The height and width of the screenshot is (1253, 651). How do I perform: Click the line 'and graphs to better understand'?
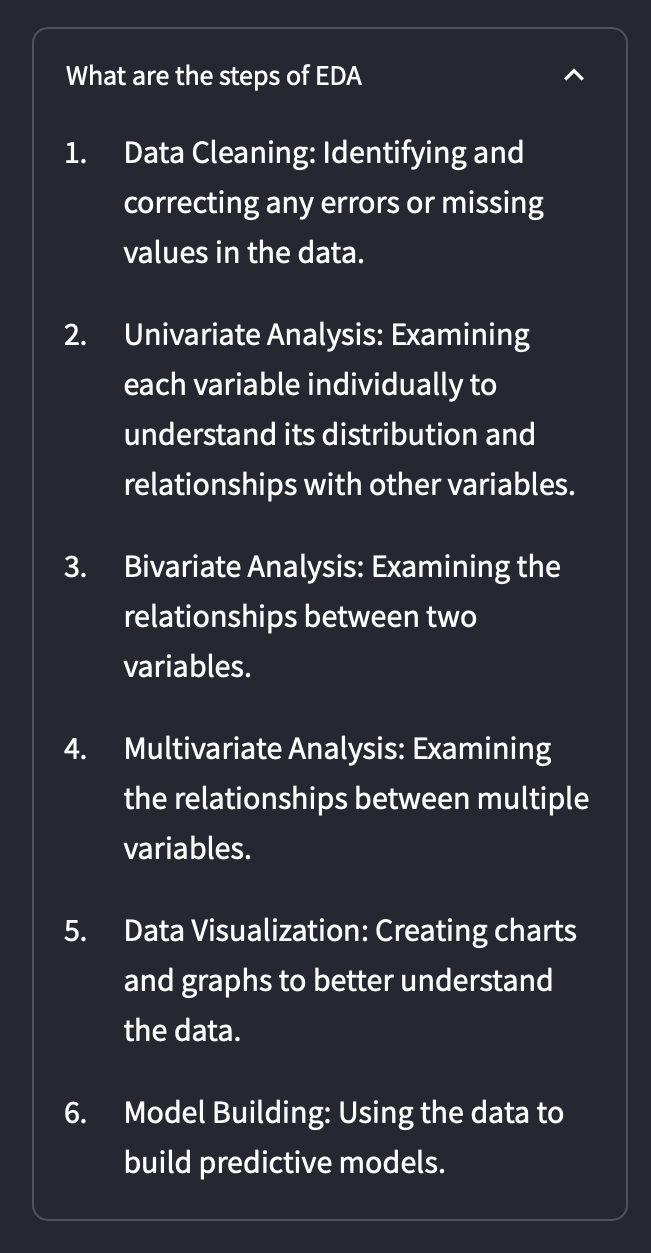[x=338, y=981]
